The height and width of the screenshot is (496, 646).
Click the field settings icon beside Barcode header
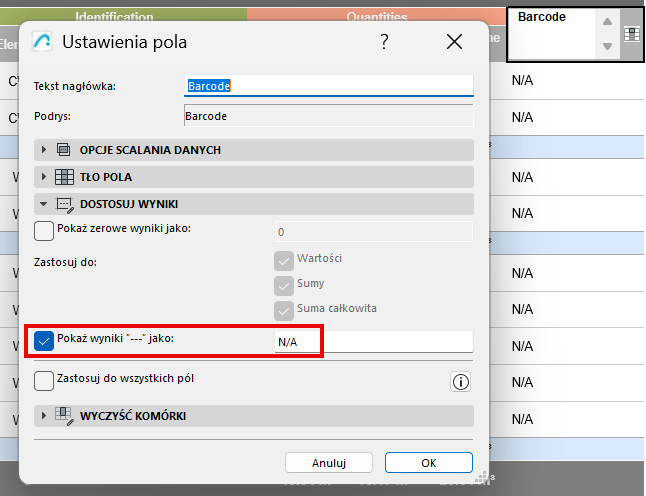pos(631,34)
